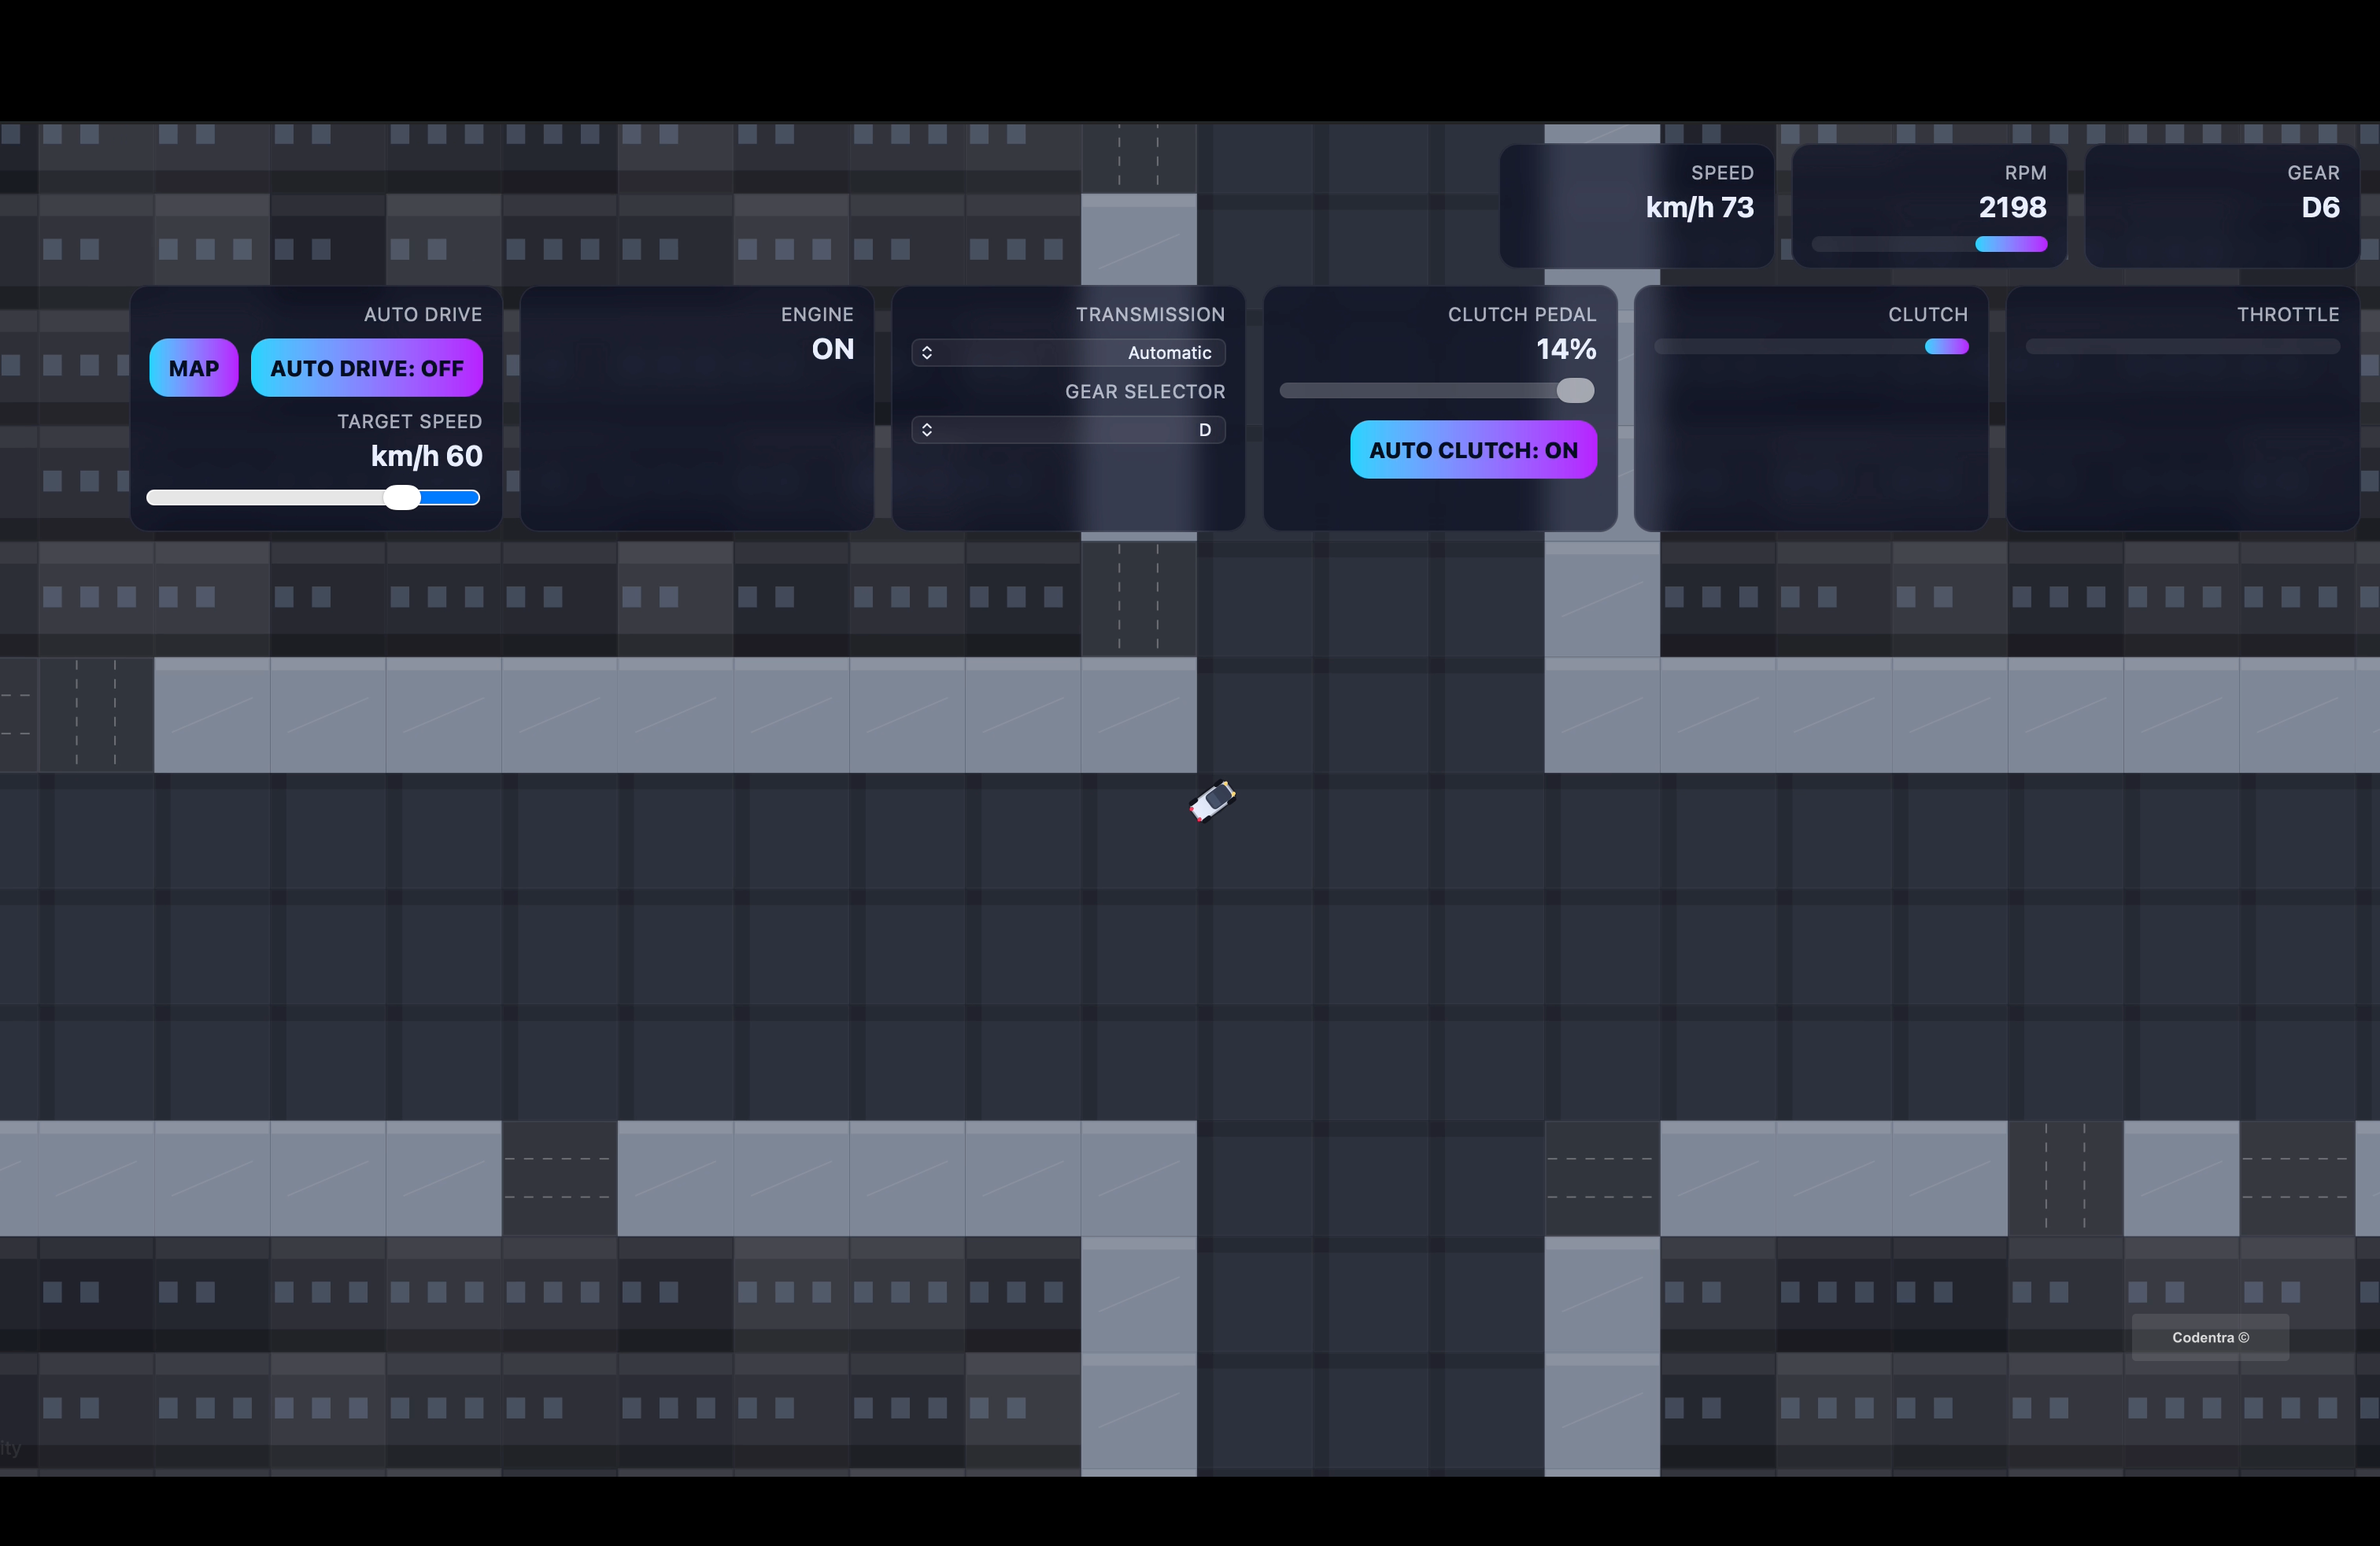Screen dimensions: 2380x1546
Task: Toggle Auto Drive from OFF
Action: [366, 368]
